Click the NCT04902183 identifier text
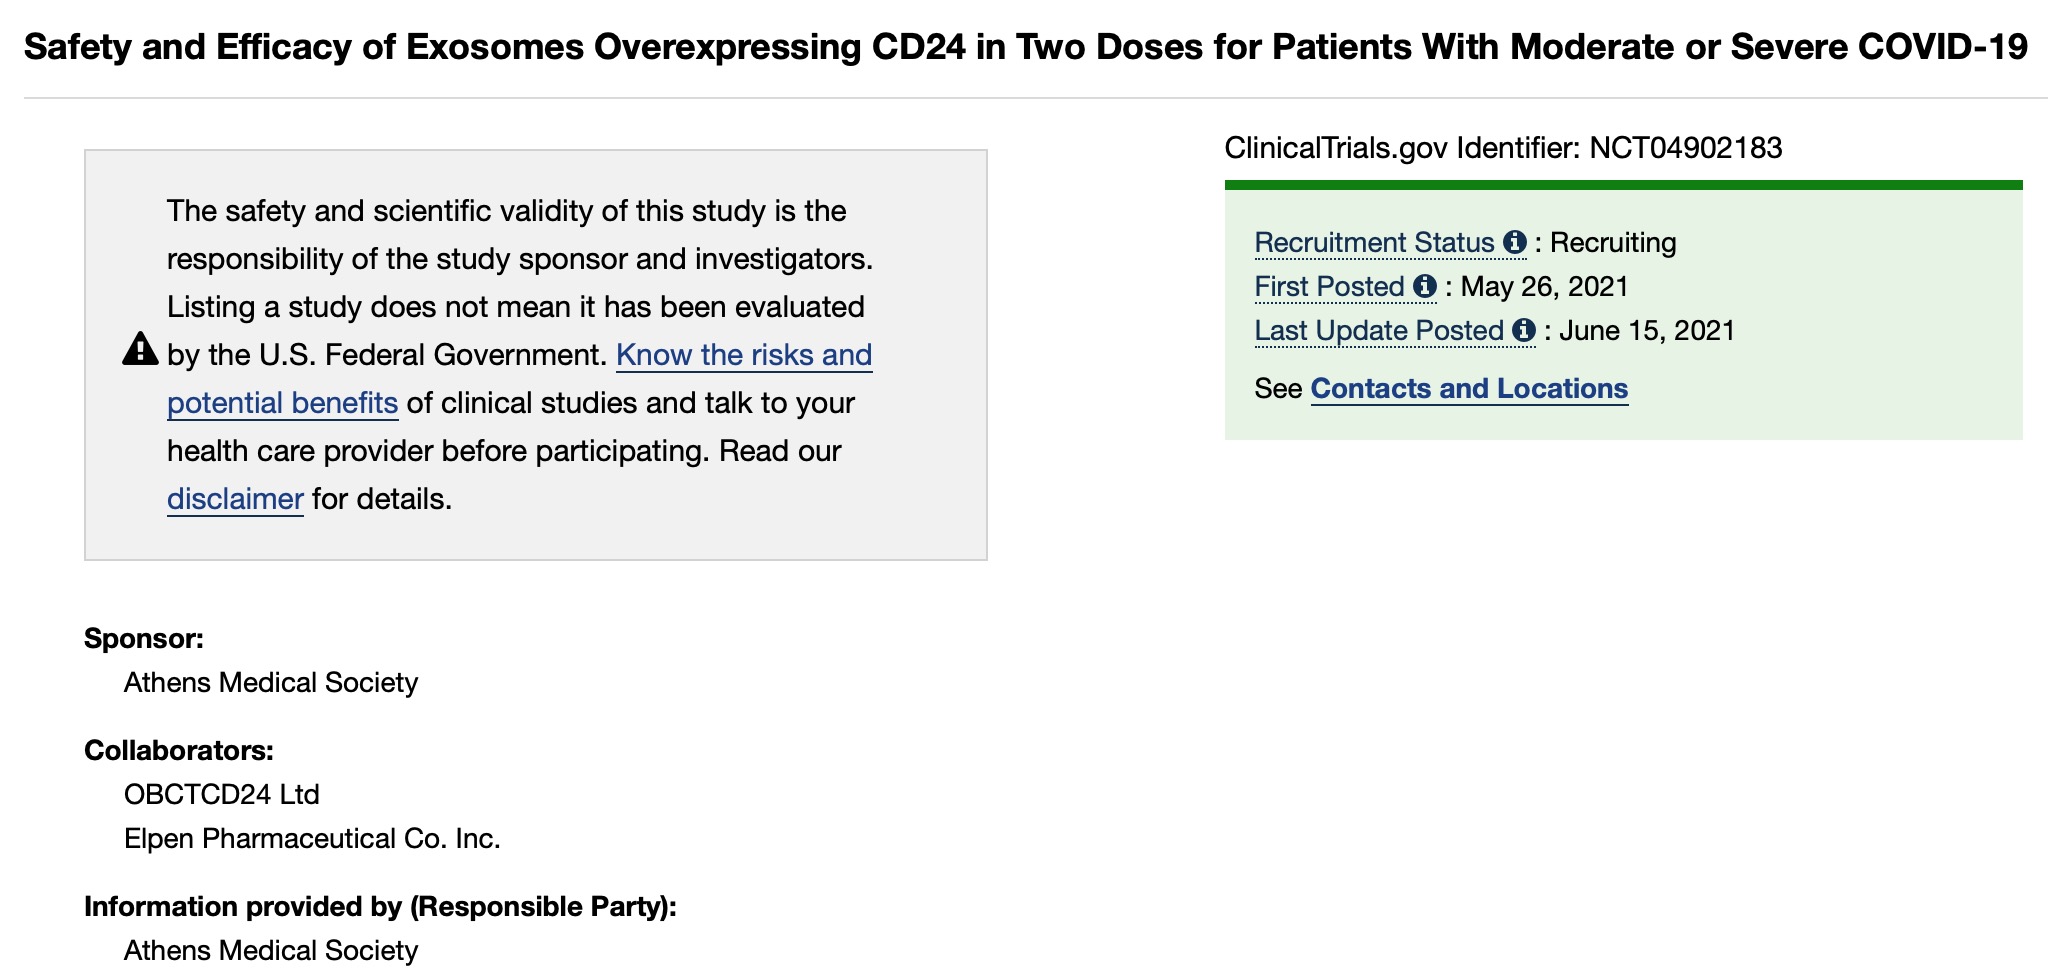The image size is (2048, 978). 1685,148
